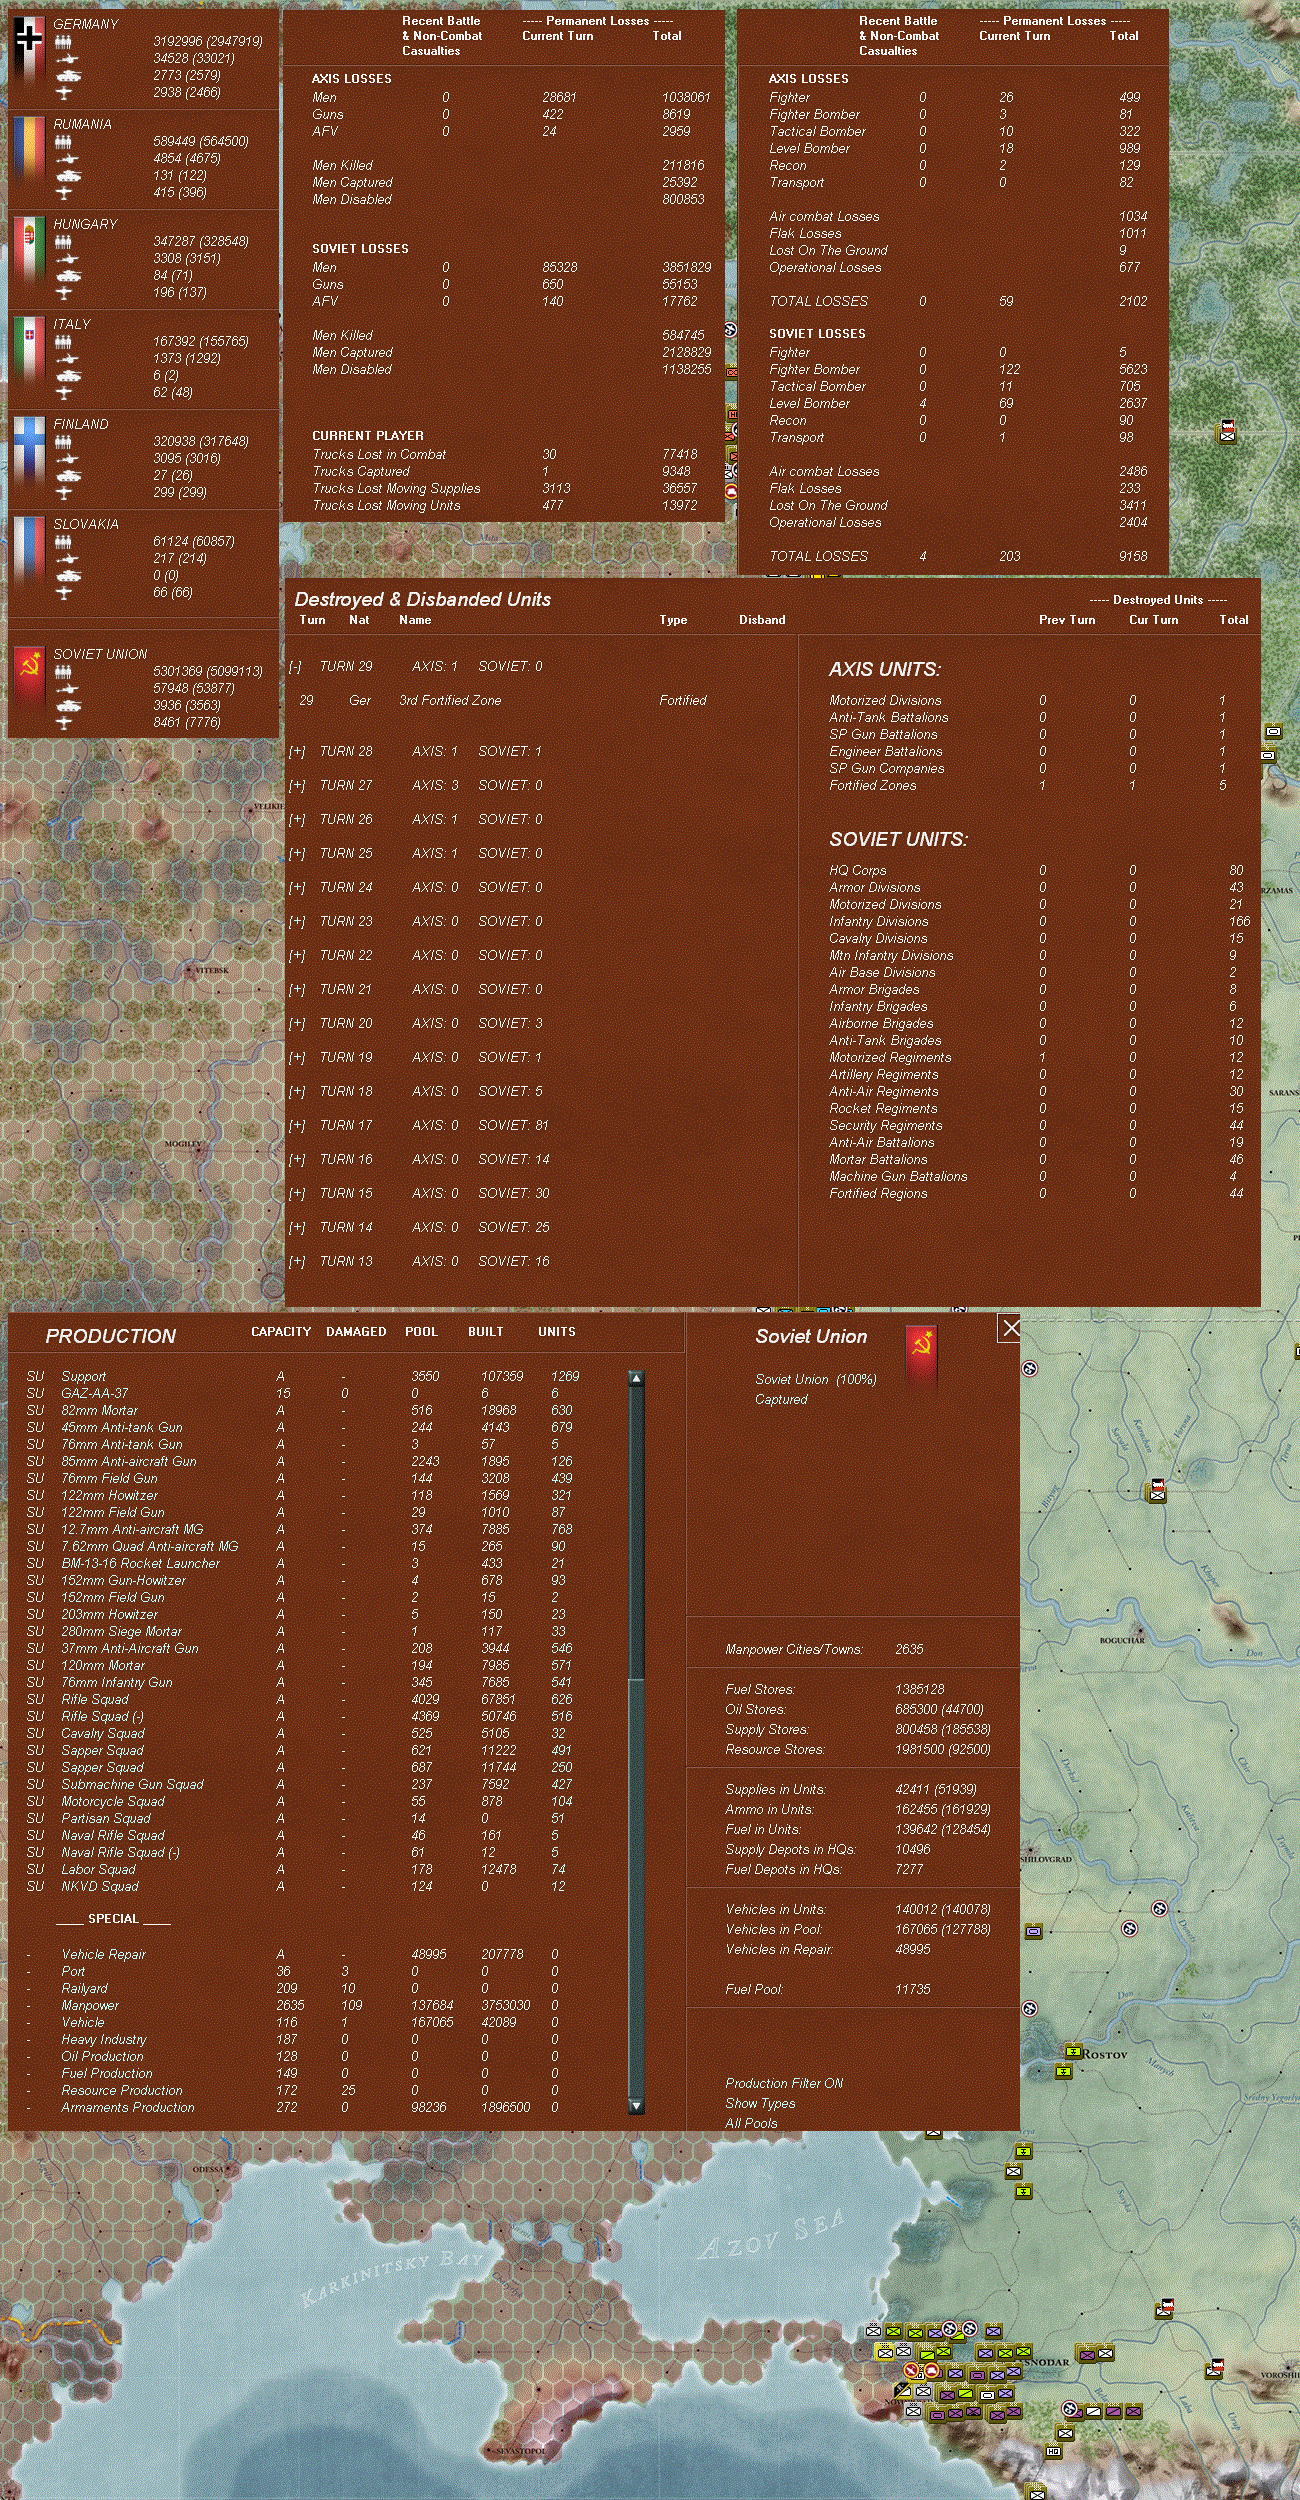Click the production list scroll down arrow
Image resolution: width=1300 pixels, height=2500 pixels.
[636, 2106]
